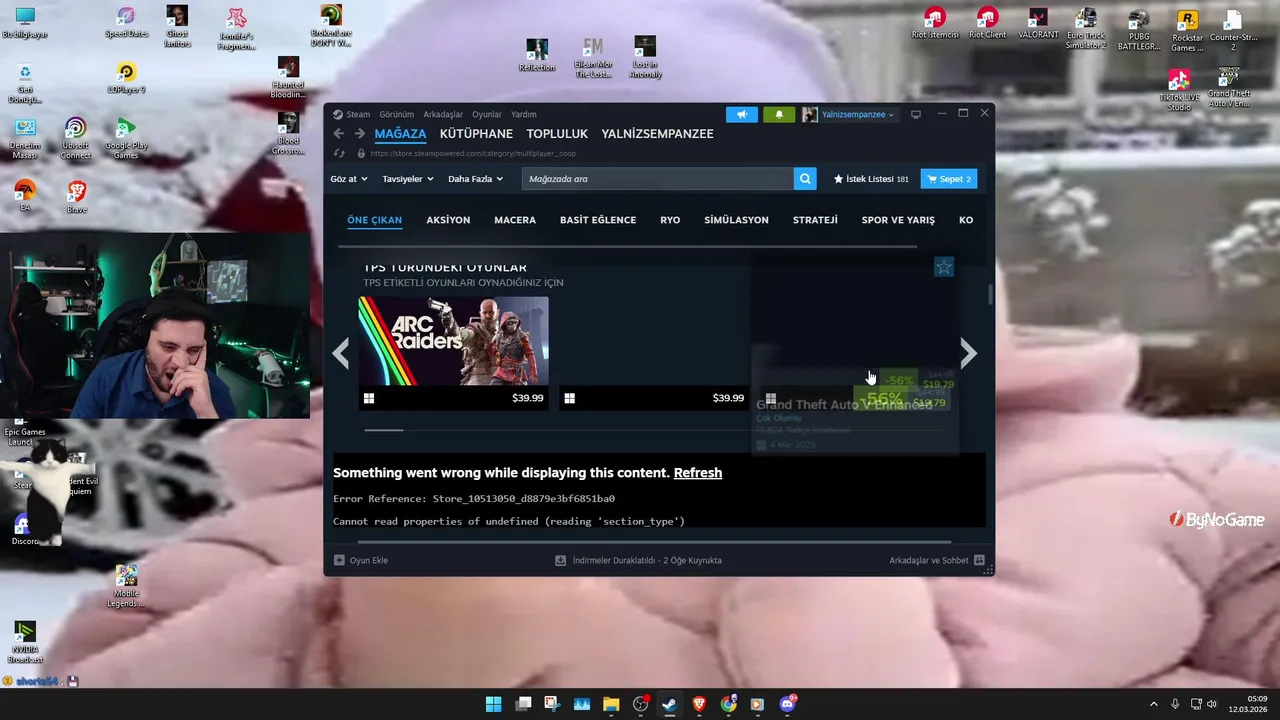Show previous games with left carousel arrow

(341, 353)
